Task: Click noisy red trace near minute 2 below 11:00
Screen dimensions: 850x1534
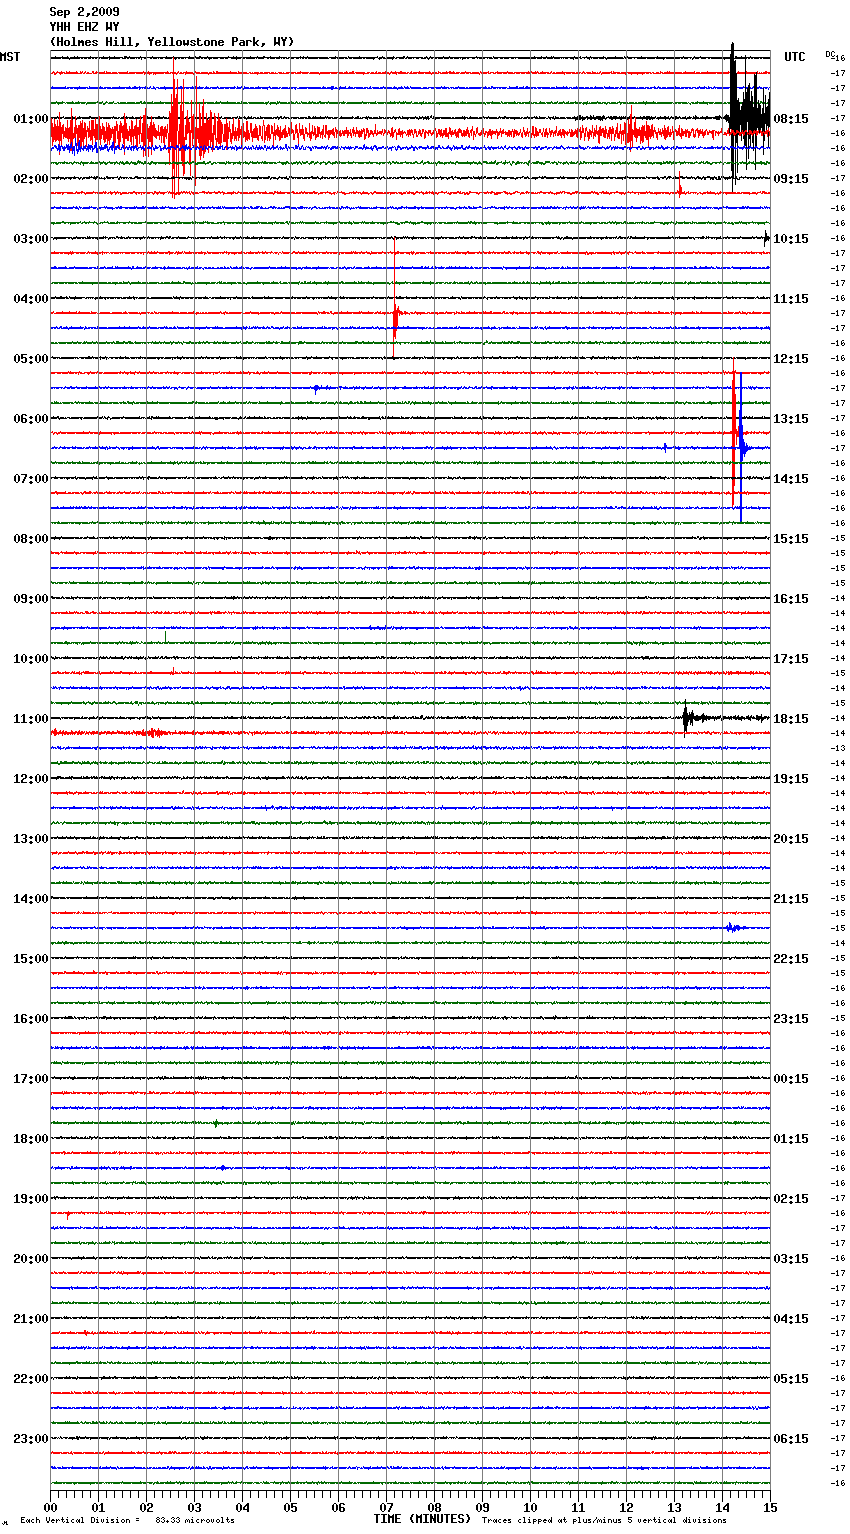Action: (x=153, y=733)
